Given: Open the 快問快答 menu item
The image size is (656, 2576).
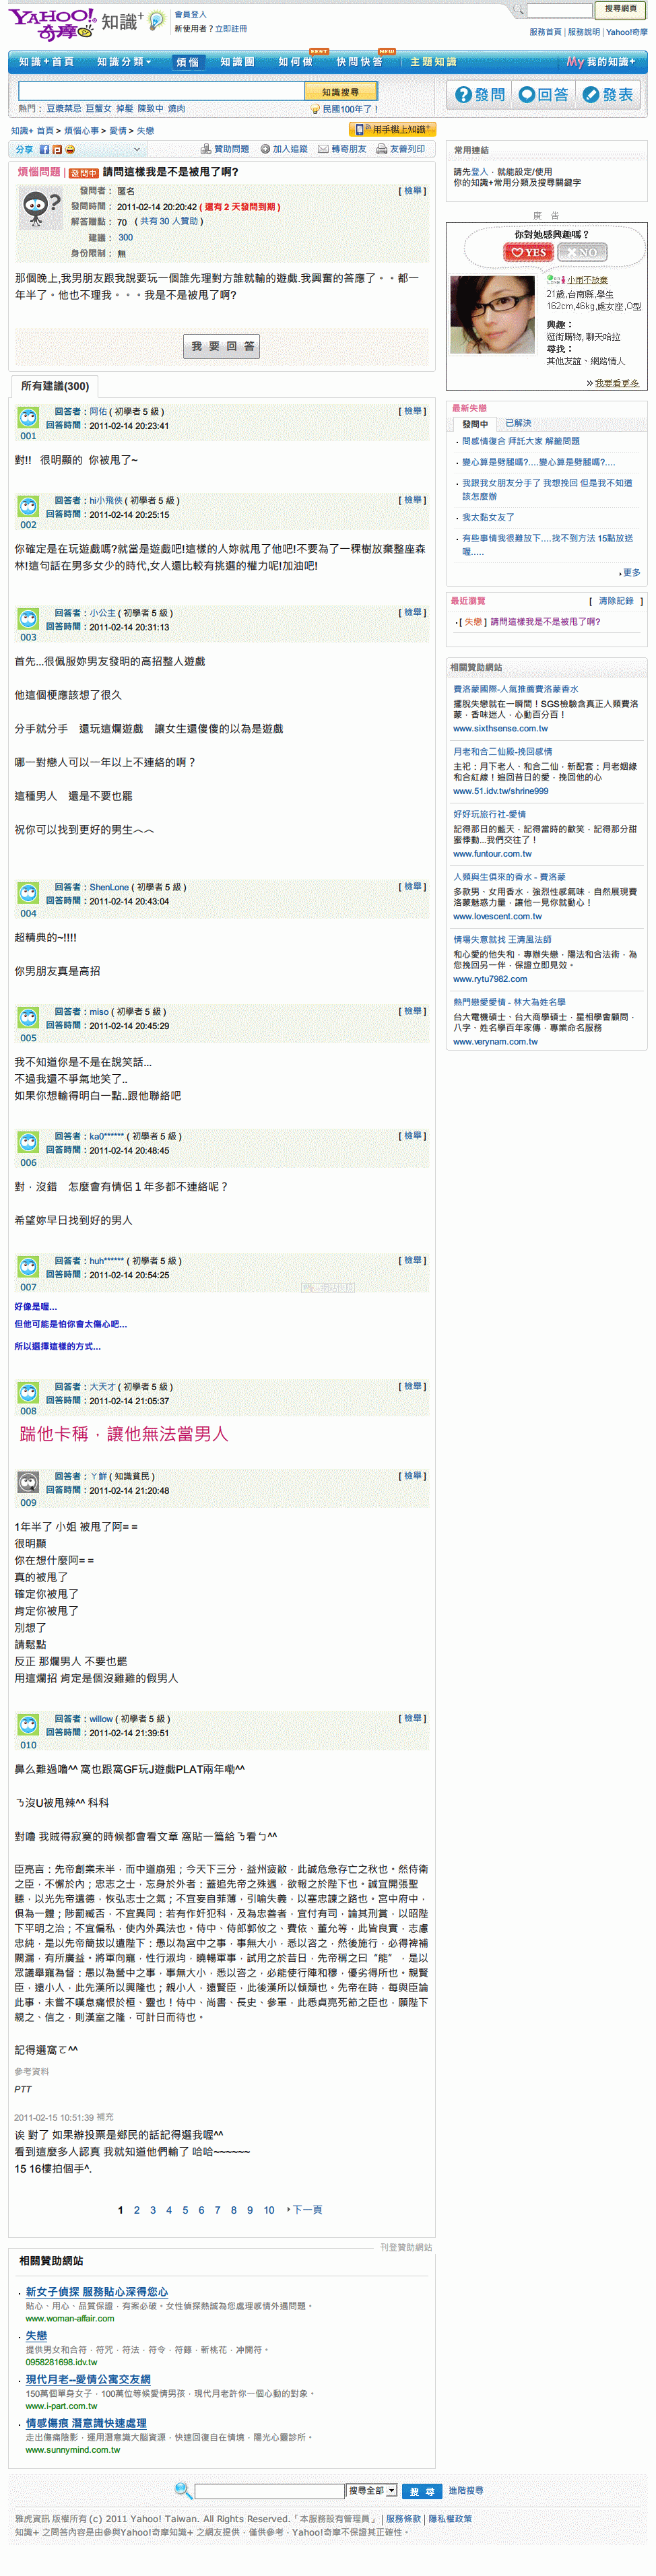Looking at the screenshot, I should pyautogui.click(x=359, y=62).
